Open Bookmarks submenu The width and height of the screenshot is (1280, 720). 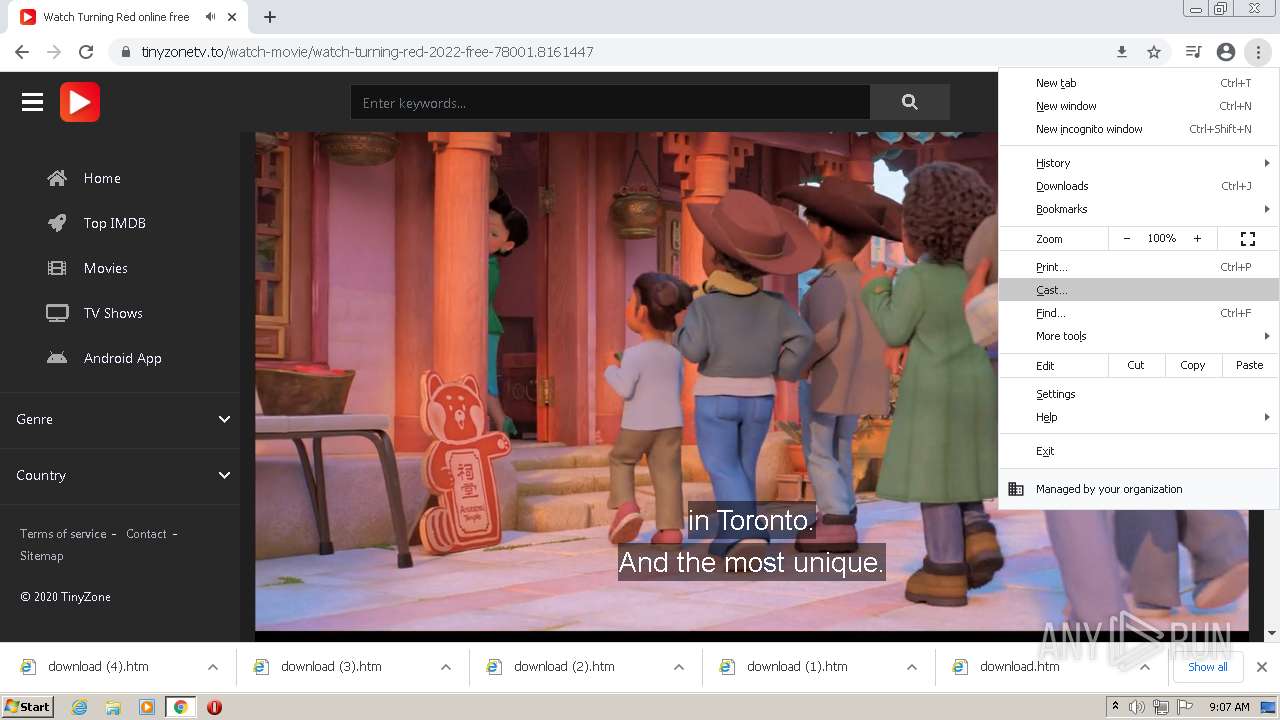click(x=1139, y=209)
